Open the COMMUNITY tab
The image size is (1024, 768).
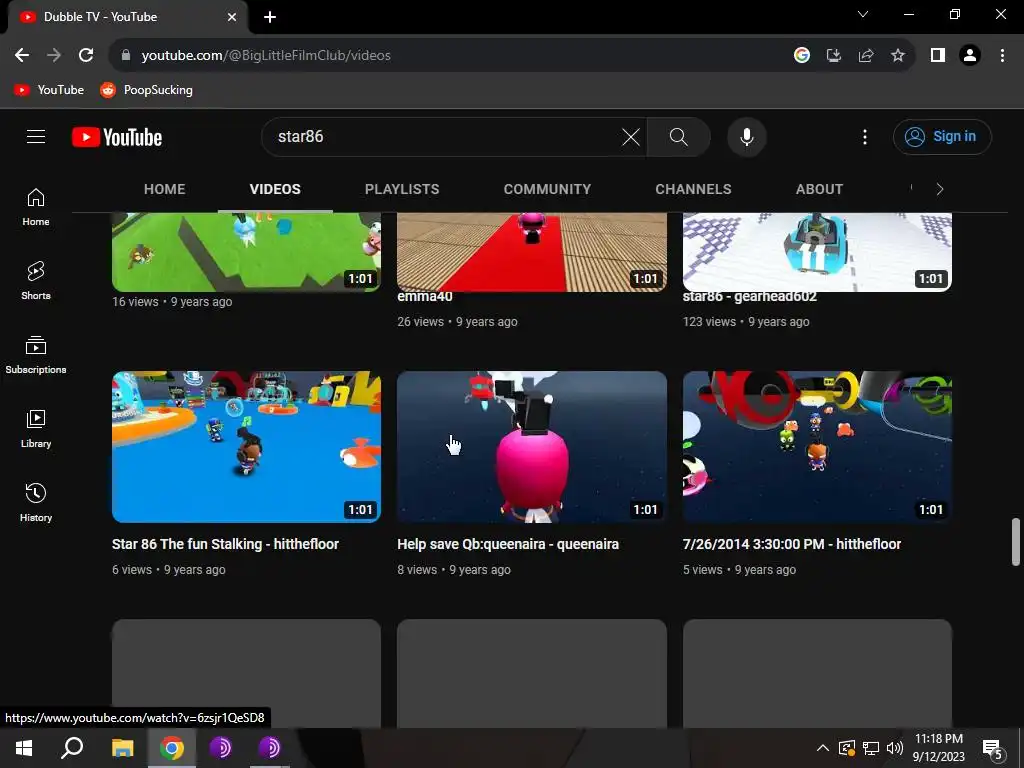click(547, 189)
